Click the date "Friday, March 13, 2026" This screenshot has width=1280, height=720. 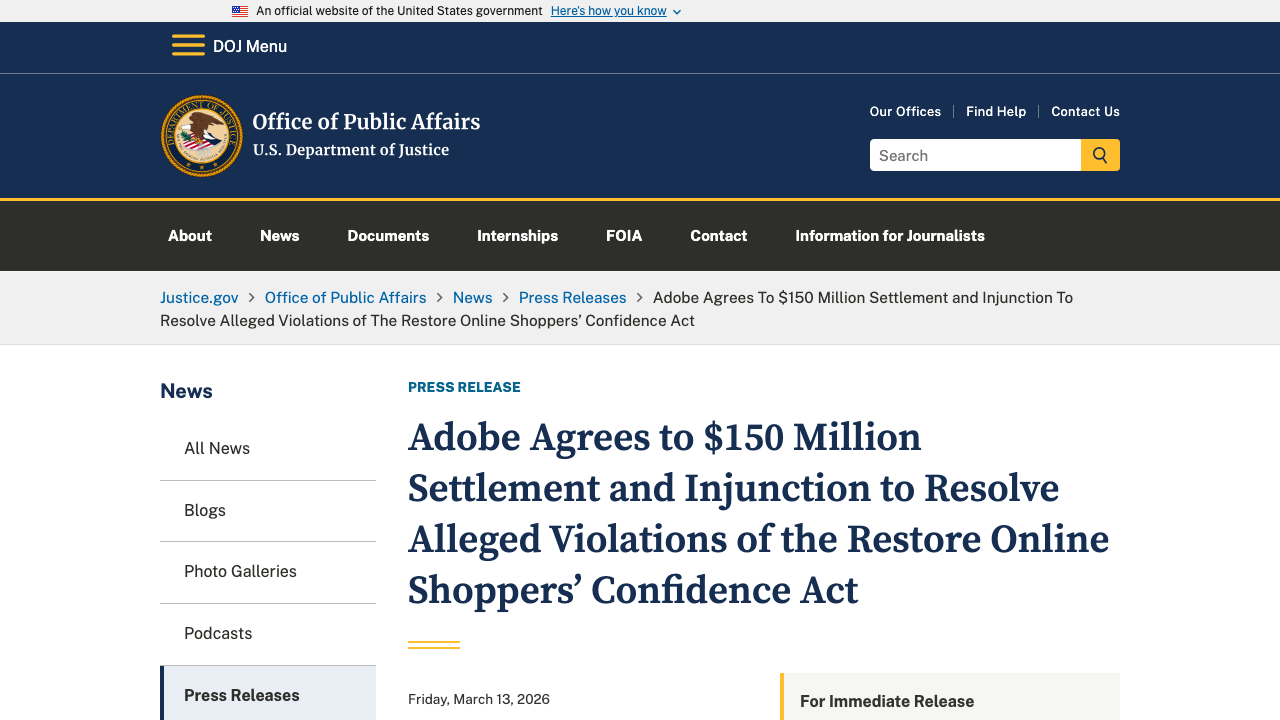[479, 699]
